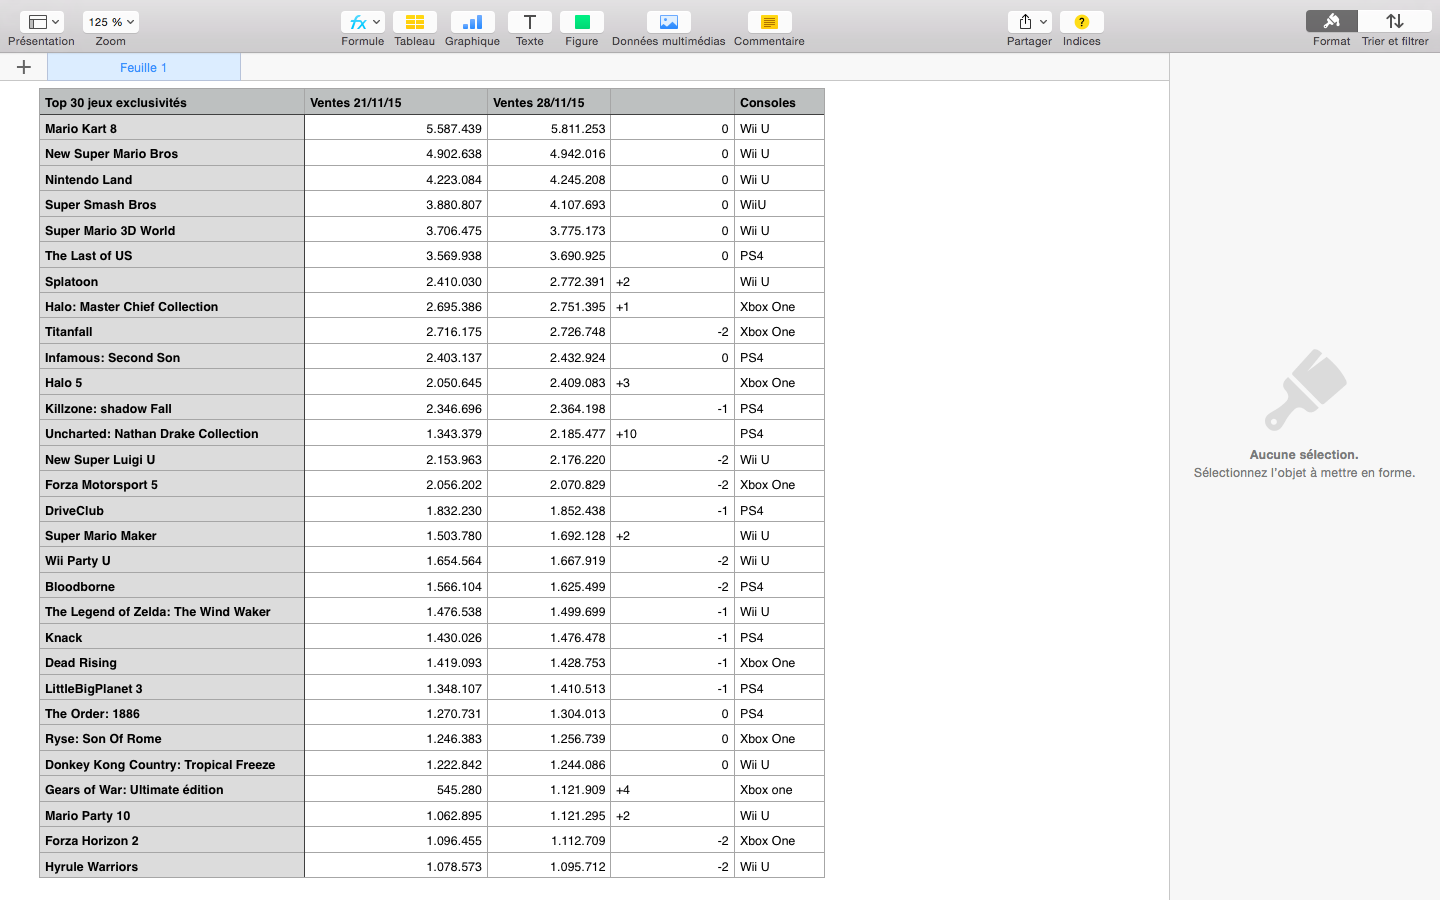Select the New Super Luigi U cell
Image resolution: width=1440 pixels, height=900 pixels.
coord(172,459)
